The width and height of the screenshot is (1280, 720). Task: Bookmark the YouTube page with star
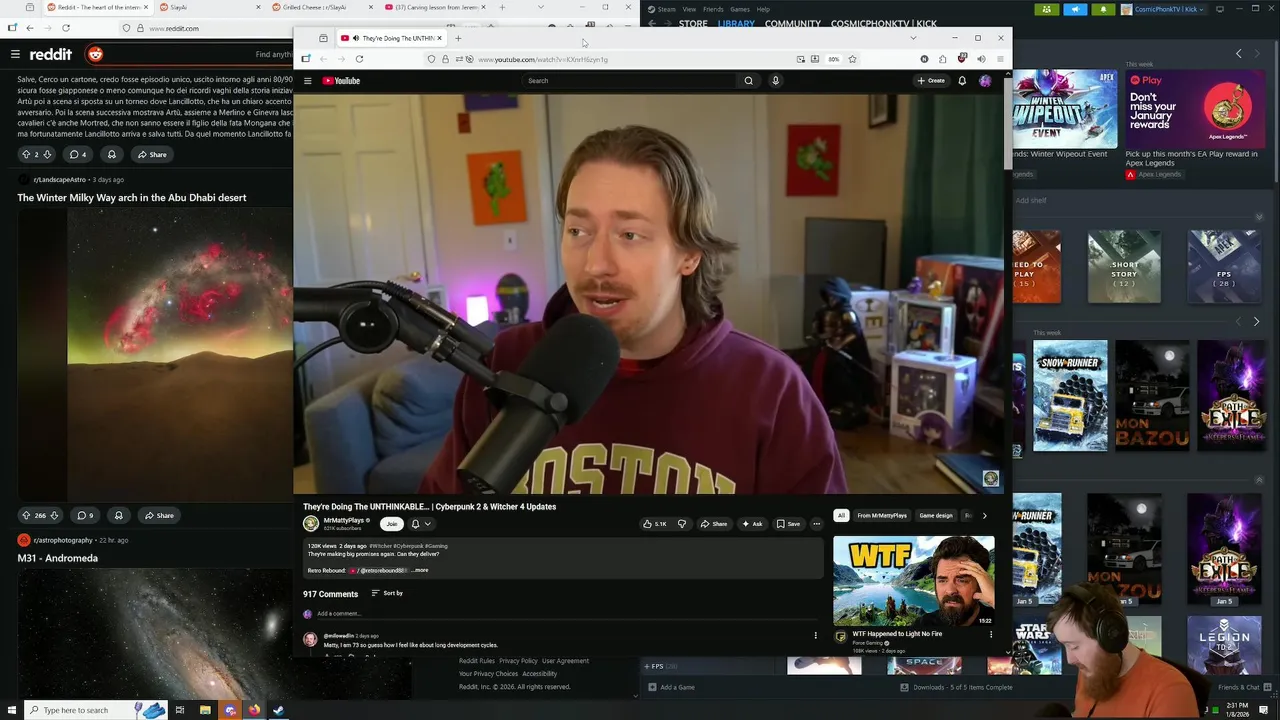coord(852,59)
